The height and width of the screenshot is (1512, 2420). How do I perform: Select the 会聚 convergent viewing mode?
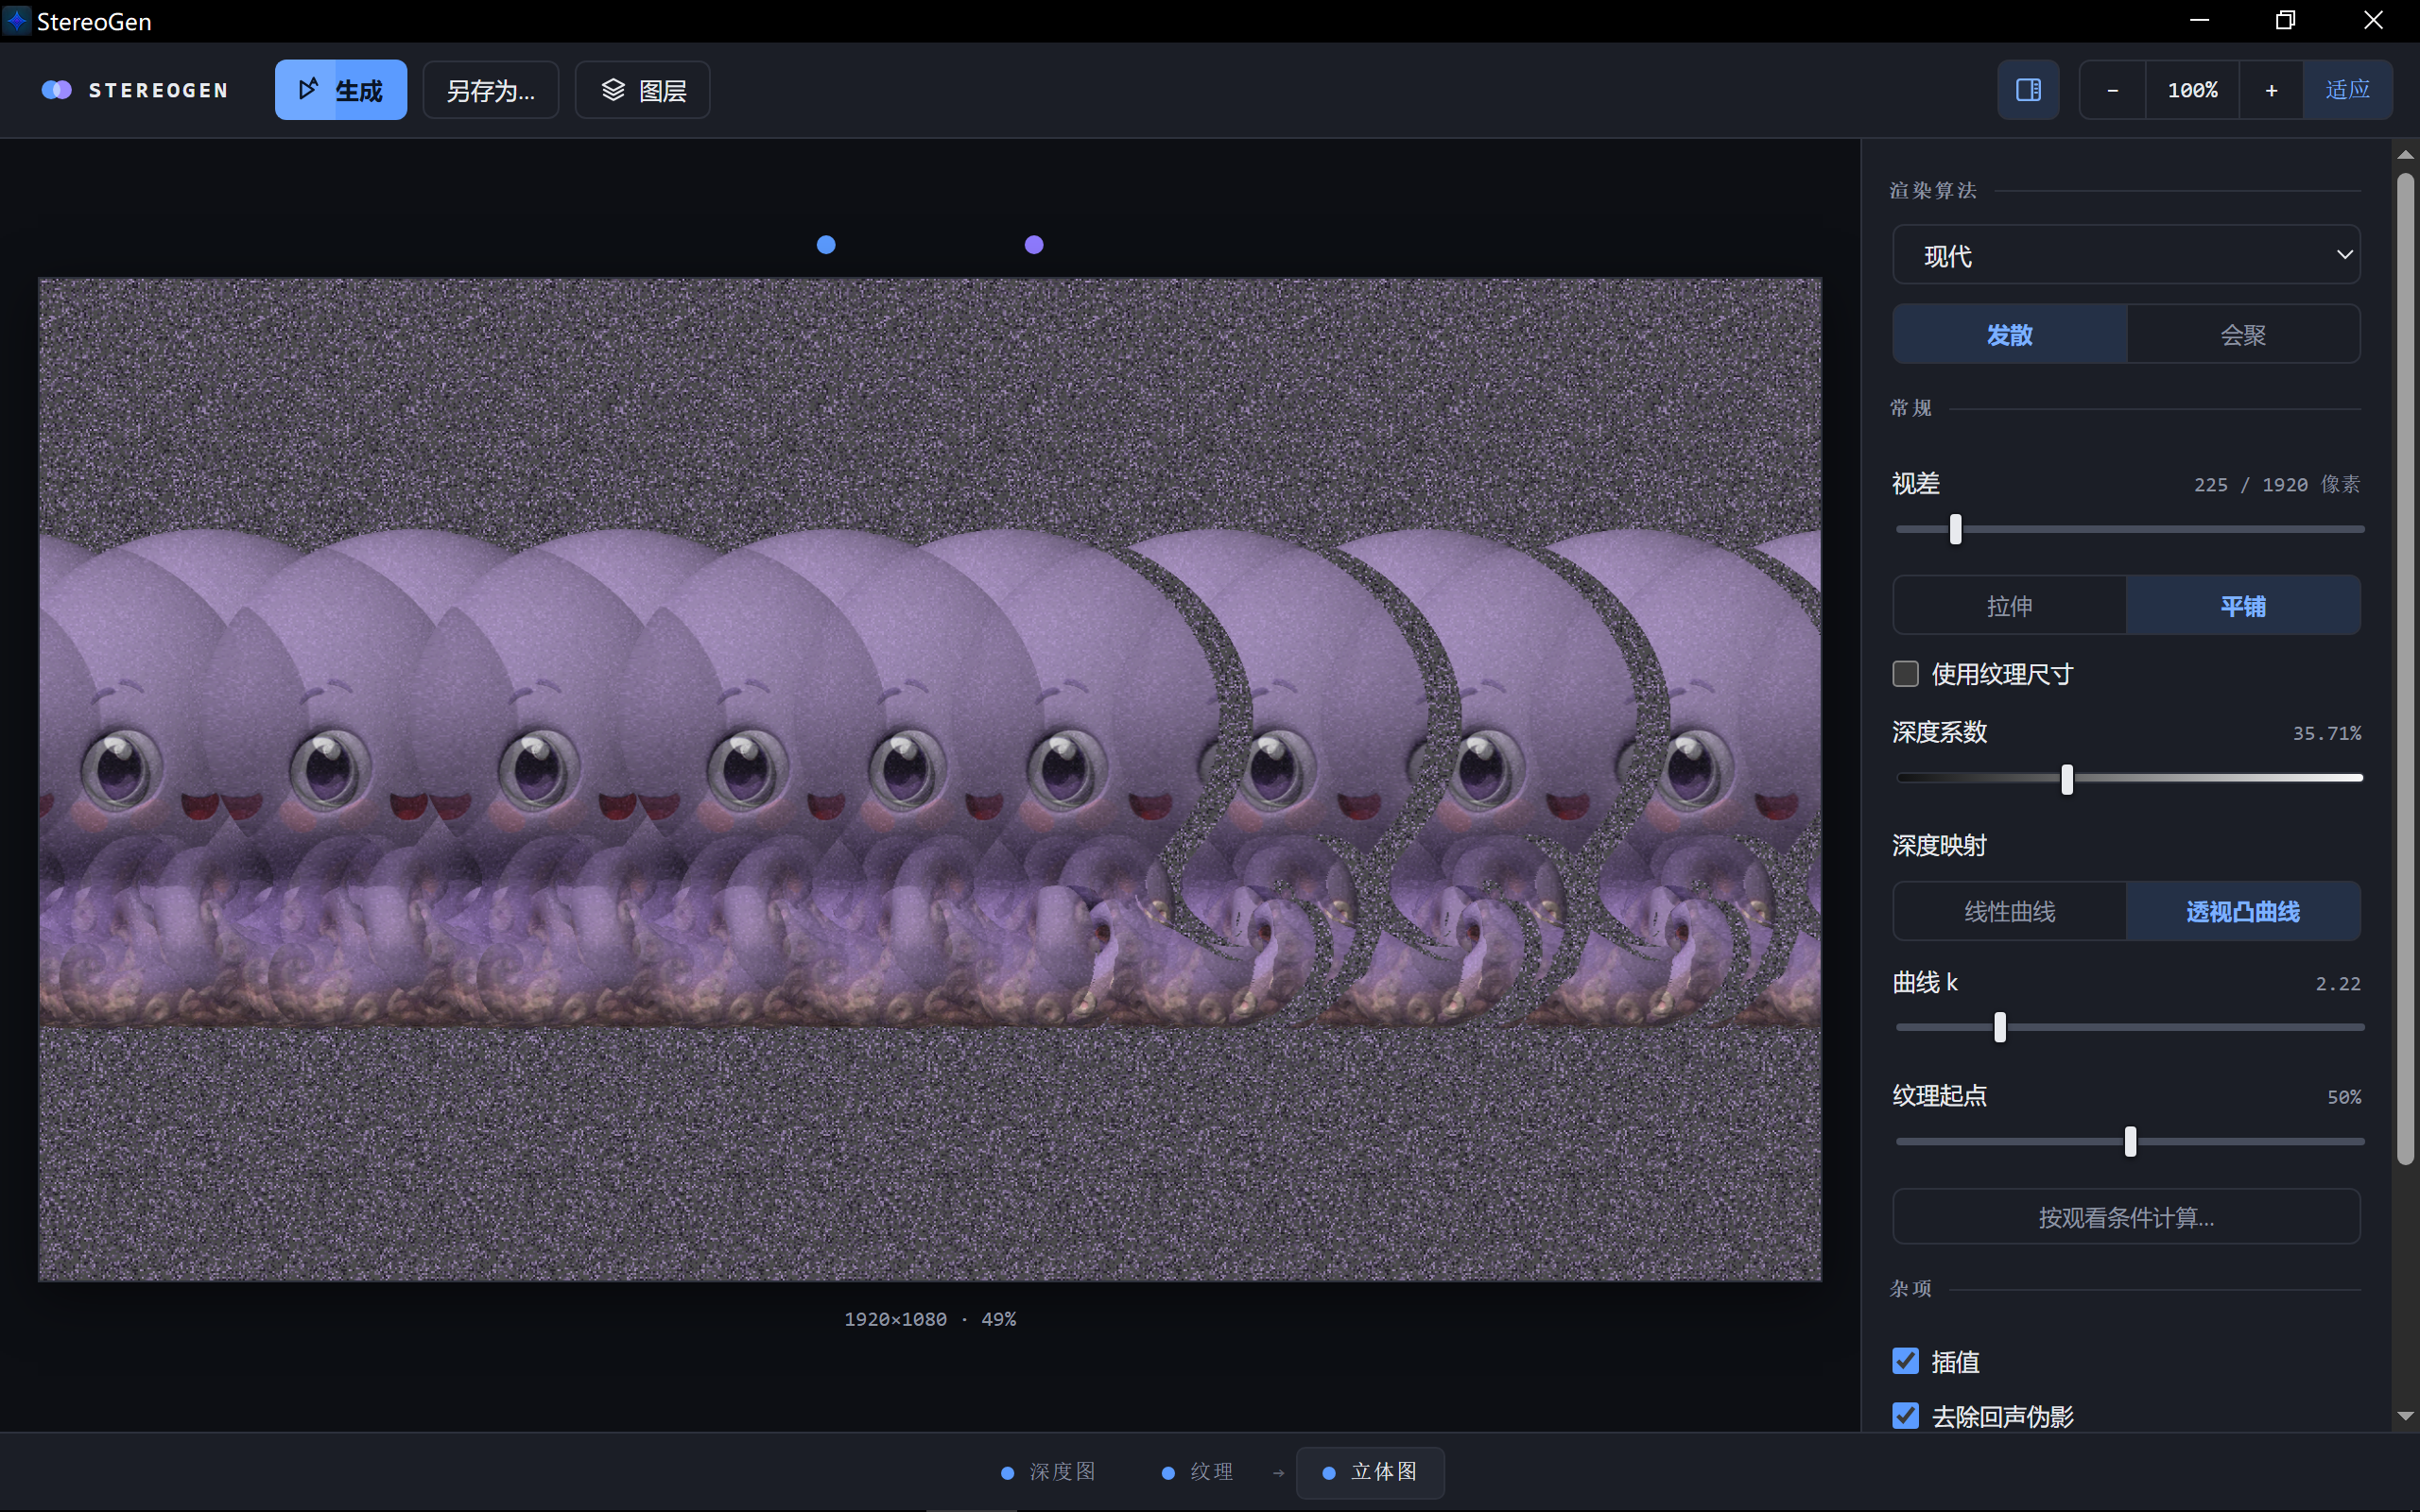pos(2243,334)
